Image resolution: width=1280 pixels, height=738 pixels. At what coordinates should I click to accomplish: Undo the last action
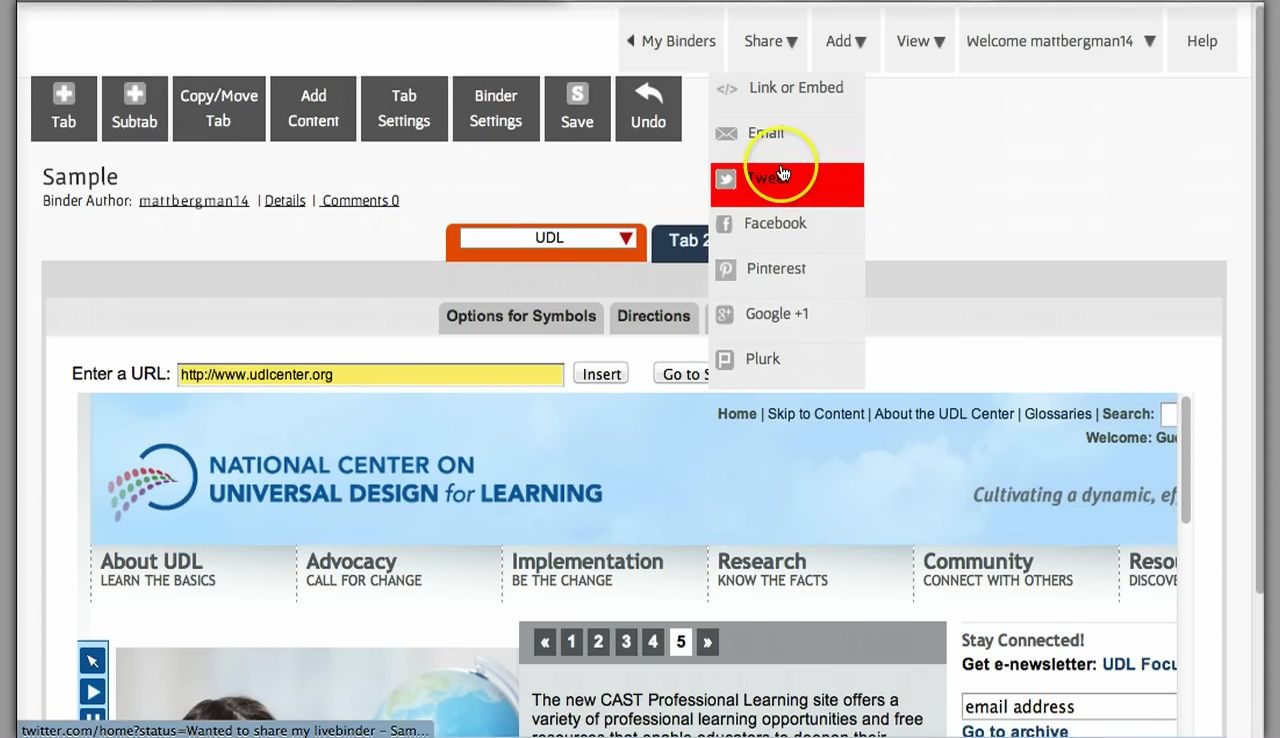pyautogui.click(x=648, y=108)
